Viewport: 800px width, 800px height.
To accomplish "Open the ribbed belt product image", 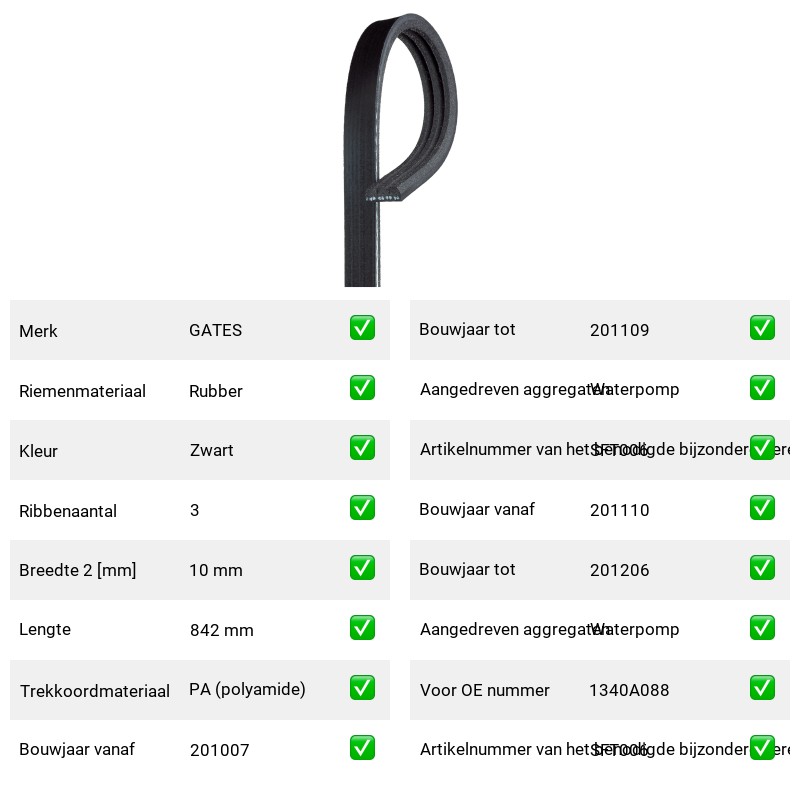I will tap(400, 149).
